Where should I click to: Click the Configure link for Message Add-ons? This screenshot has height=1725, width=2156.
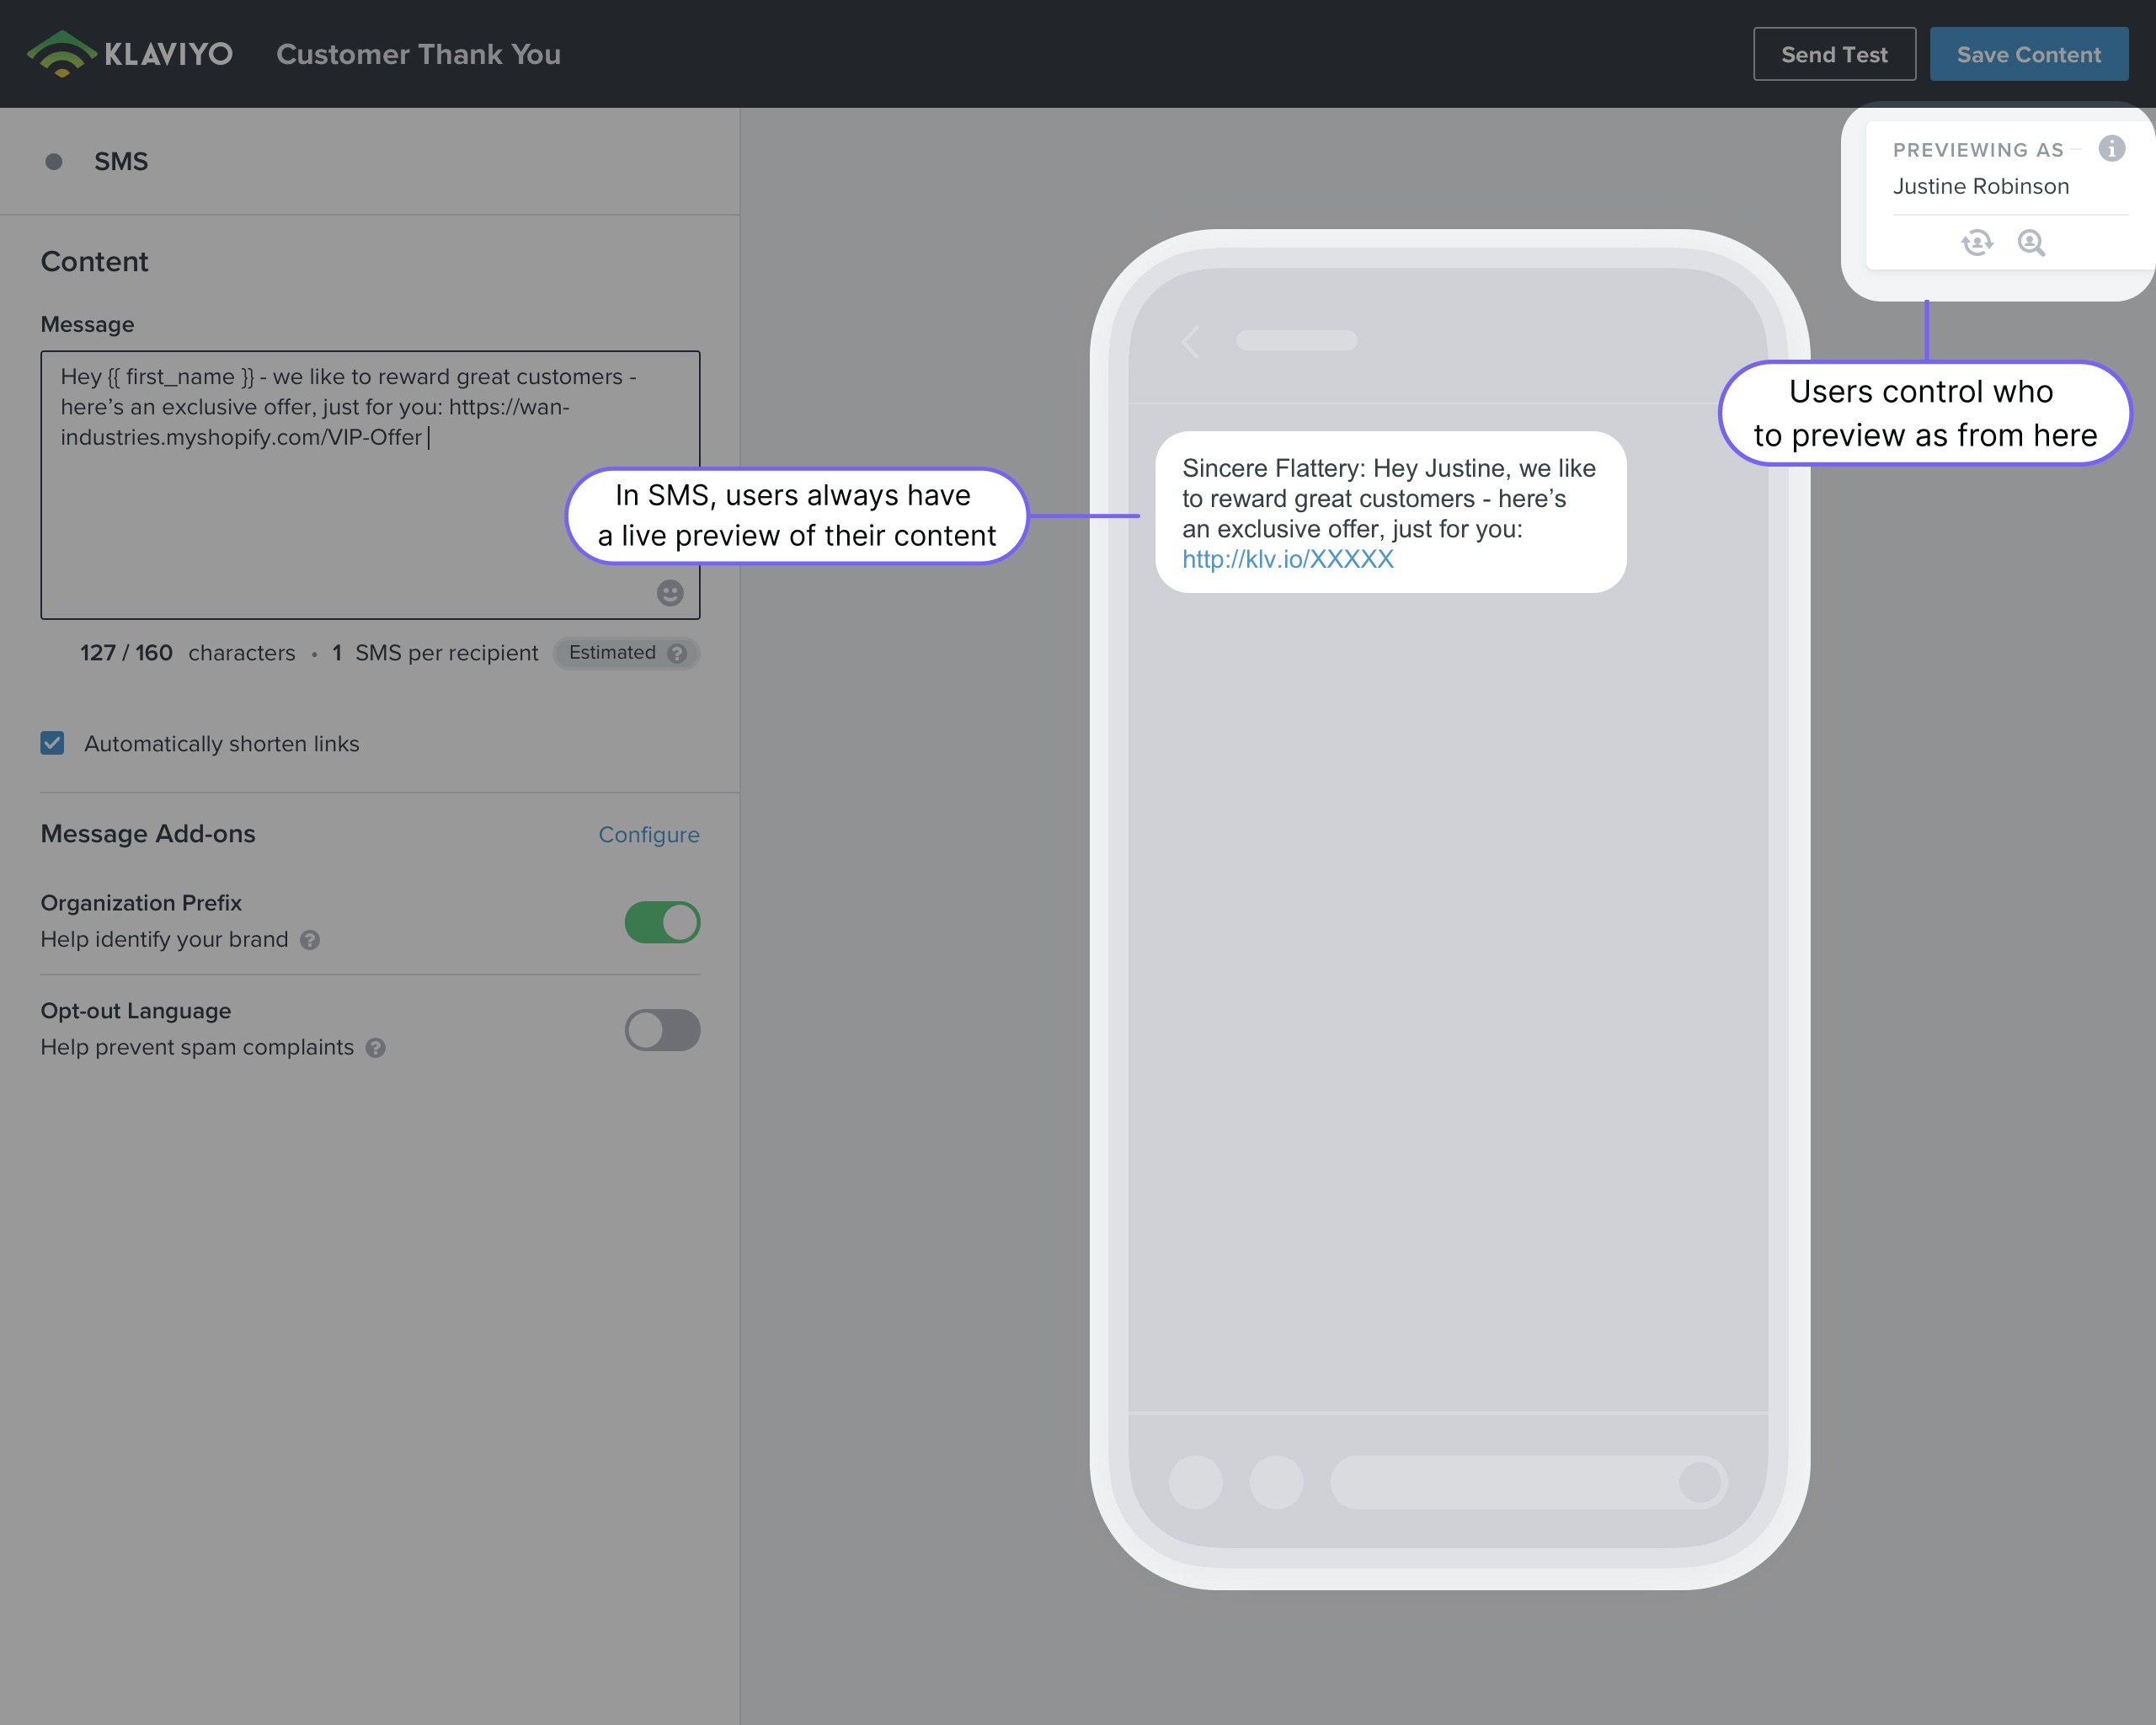coord(648,835)
